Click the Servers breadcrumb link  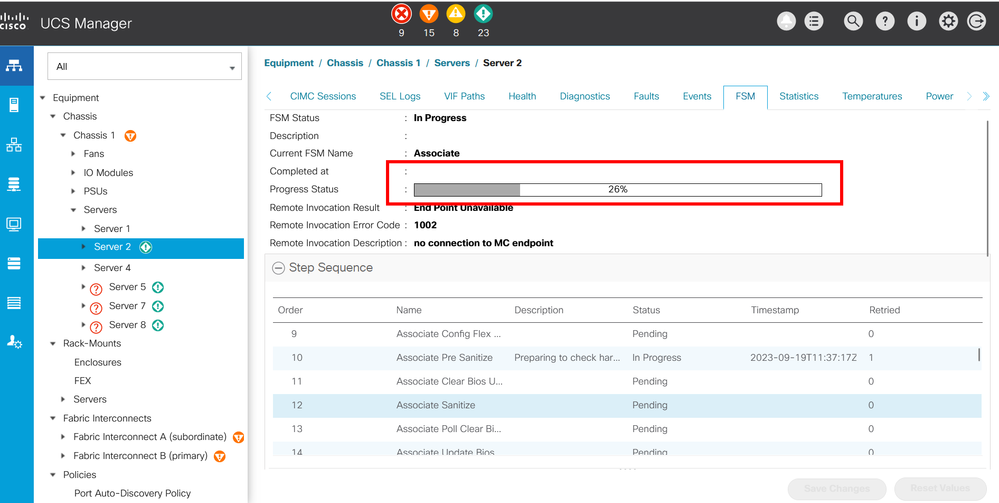click(x=452, y=63)
